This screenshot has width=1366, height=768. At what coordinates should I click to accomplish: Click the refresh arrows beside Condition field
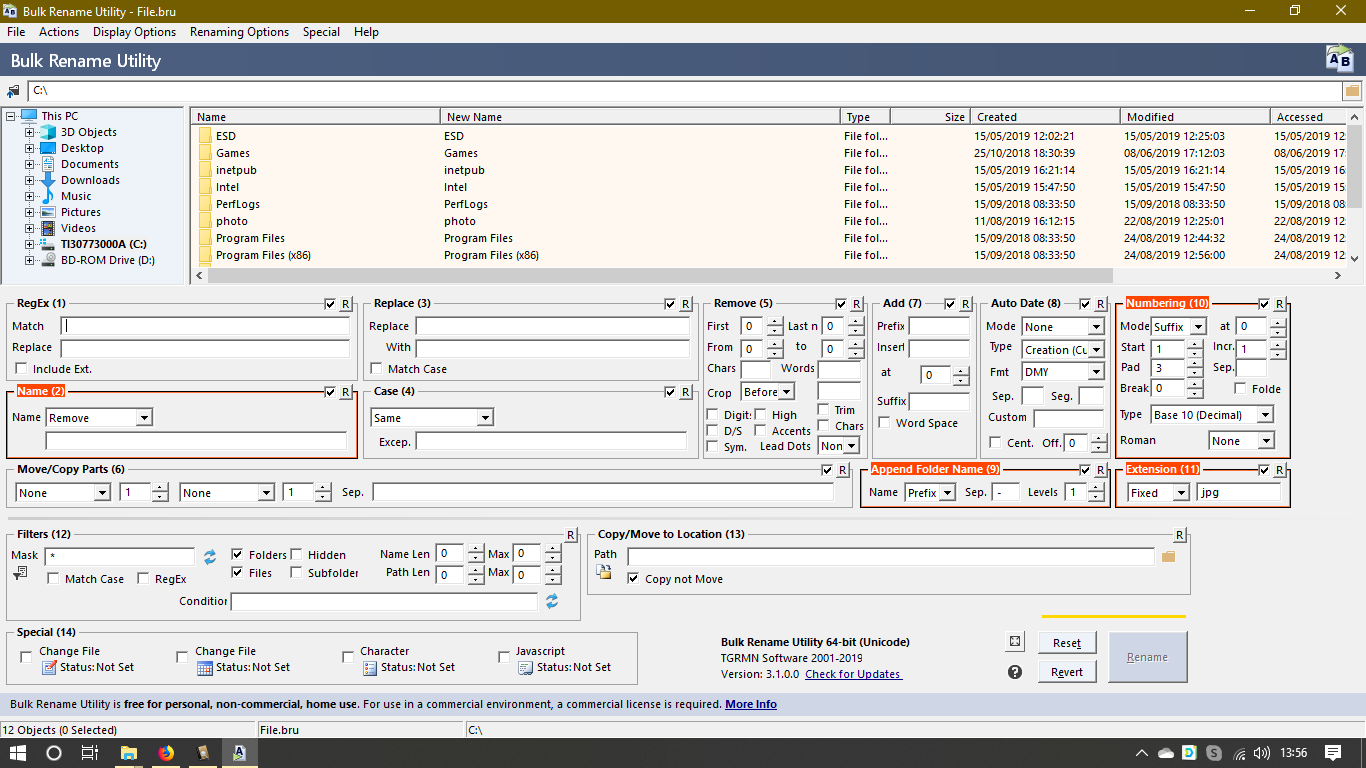tap(551, 601)
